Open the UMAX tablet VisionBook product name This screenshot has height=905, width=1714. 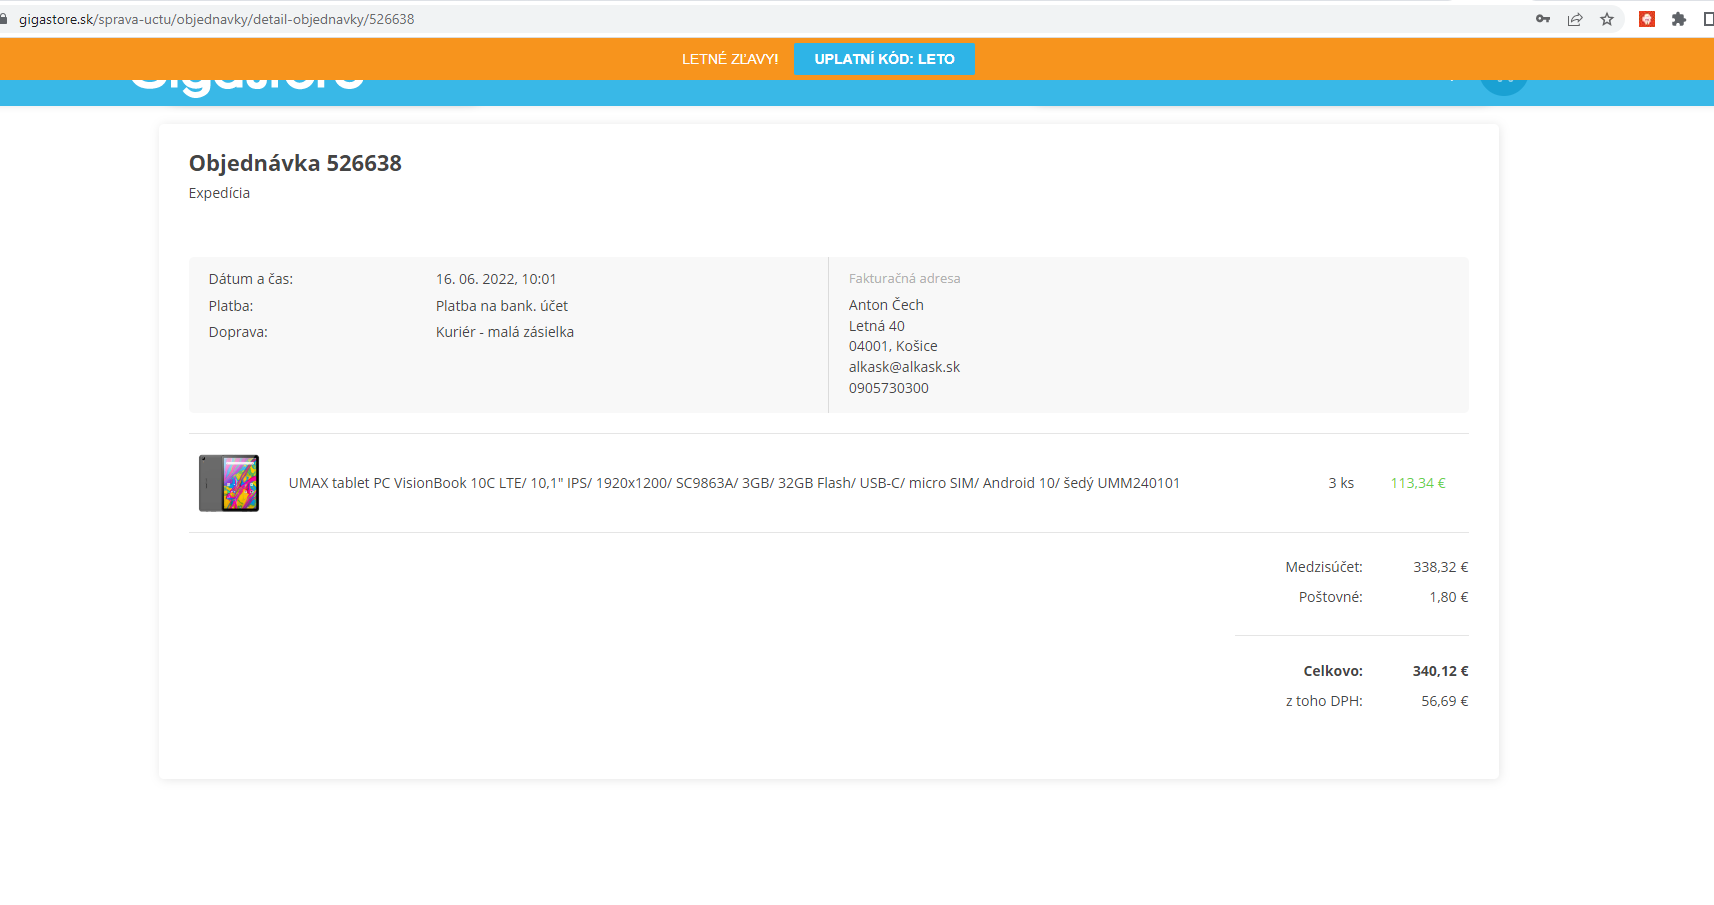(x=734, y=483)
